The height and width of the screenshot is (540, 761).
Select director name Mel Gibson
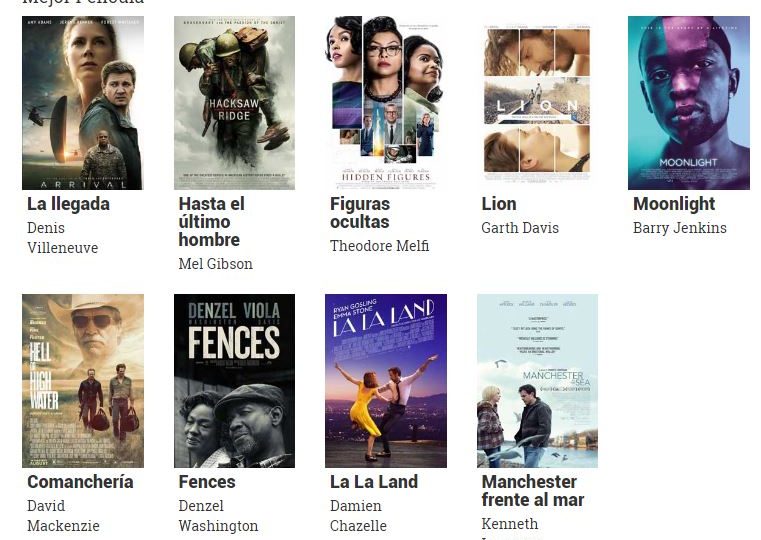(215, 264)
